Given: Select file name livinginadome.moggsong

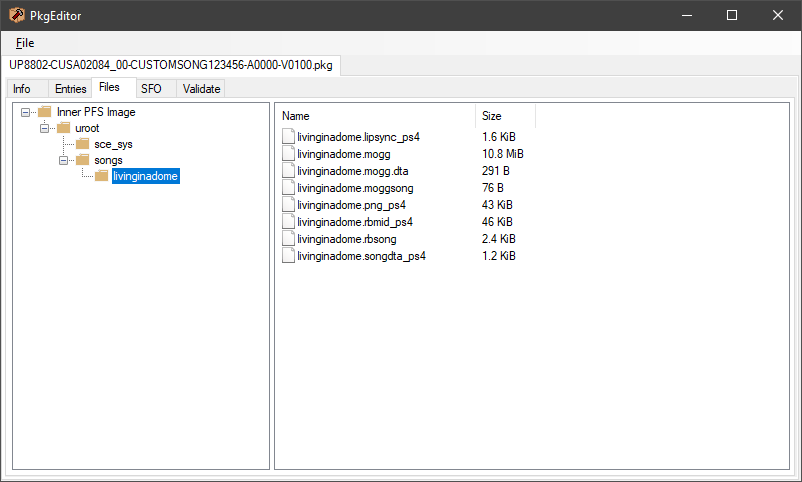Looking at the screenshot, I should pyautogui.click(x=355, y=188).
